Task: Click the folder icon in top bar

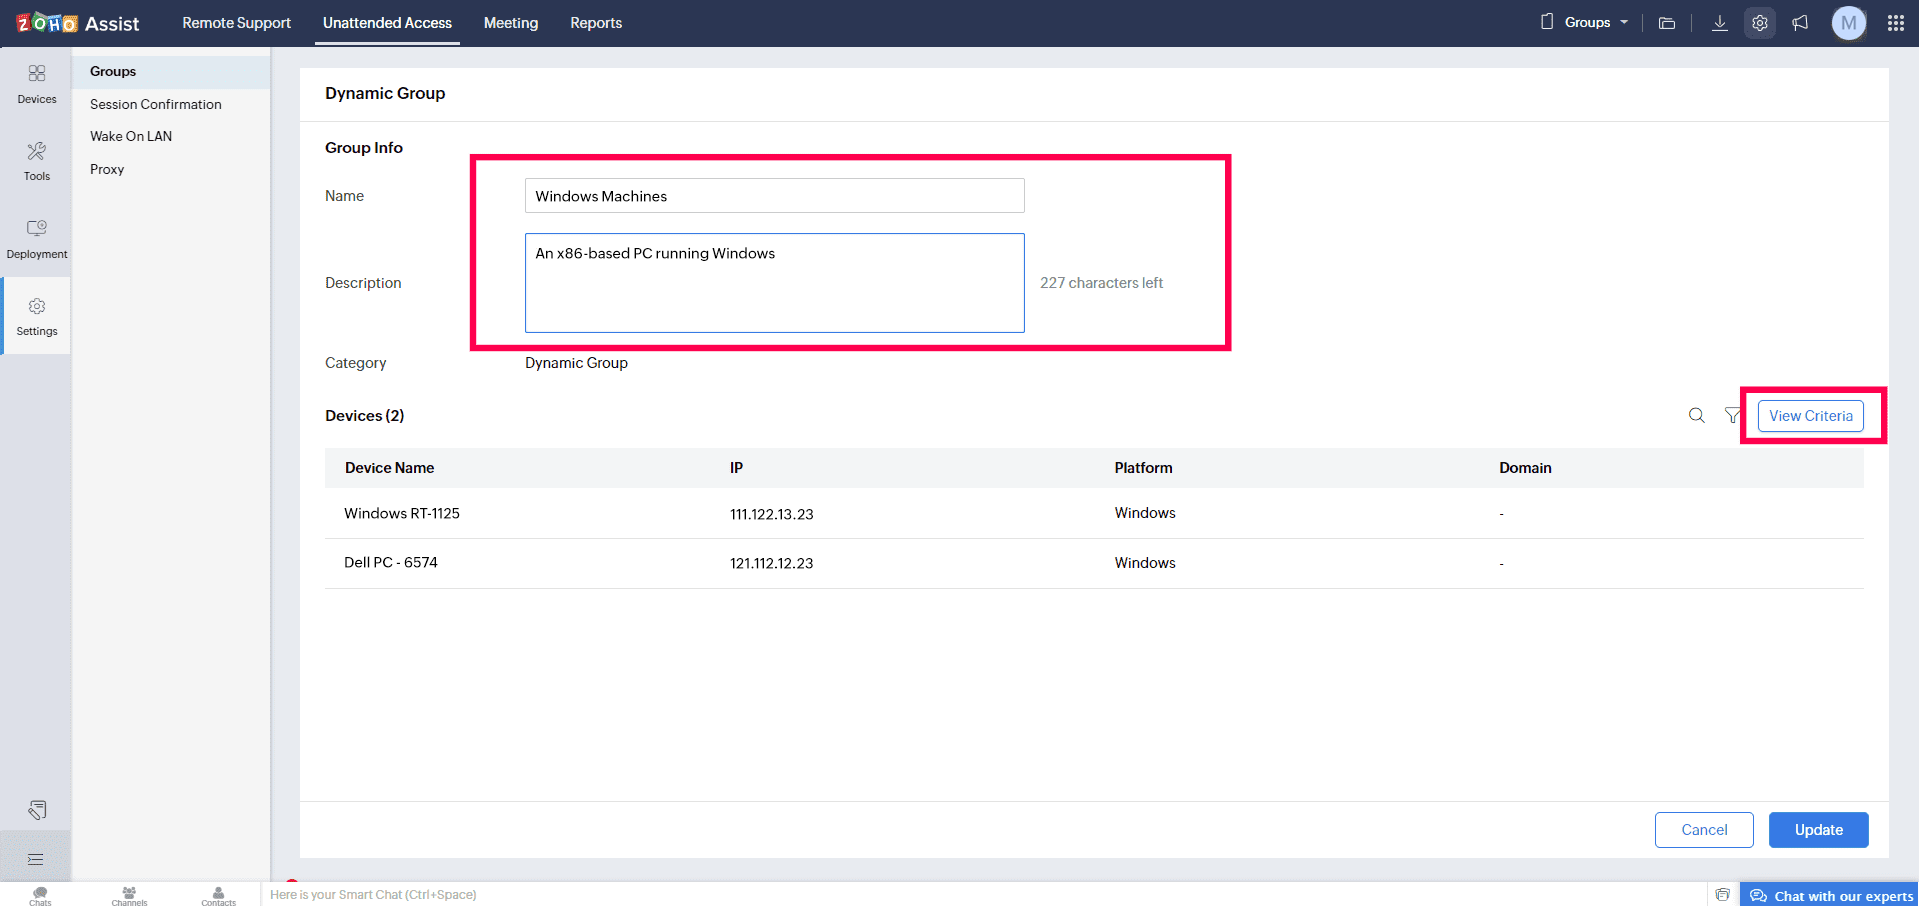Action: pyautogui.click(x=1667, y=23)
